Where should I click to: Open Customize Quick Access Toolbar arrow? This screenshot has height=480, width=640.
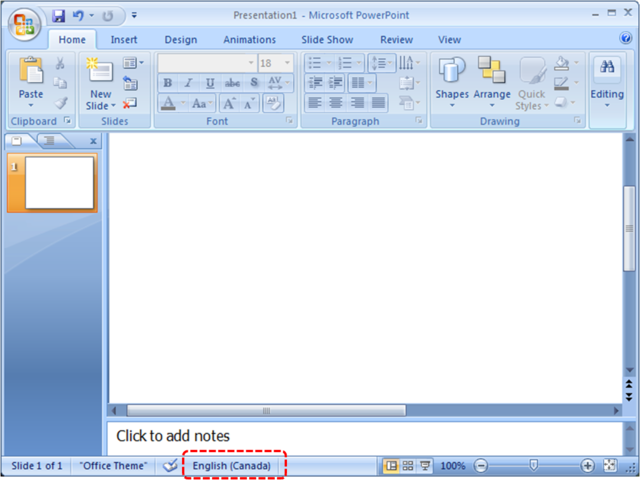click(x=134, y=16)
